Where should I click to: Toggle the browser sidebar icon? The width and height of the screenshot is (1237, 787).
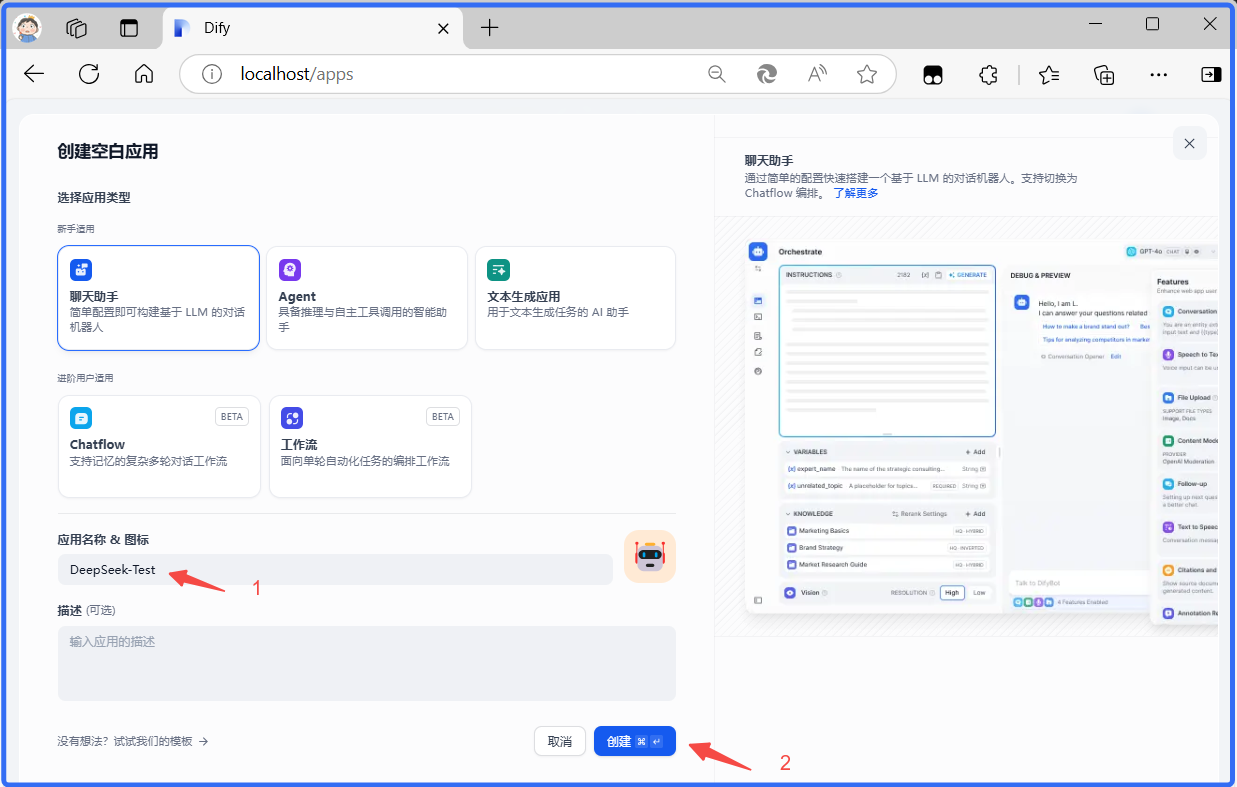click(x=1211, y=75)
